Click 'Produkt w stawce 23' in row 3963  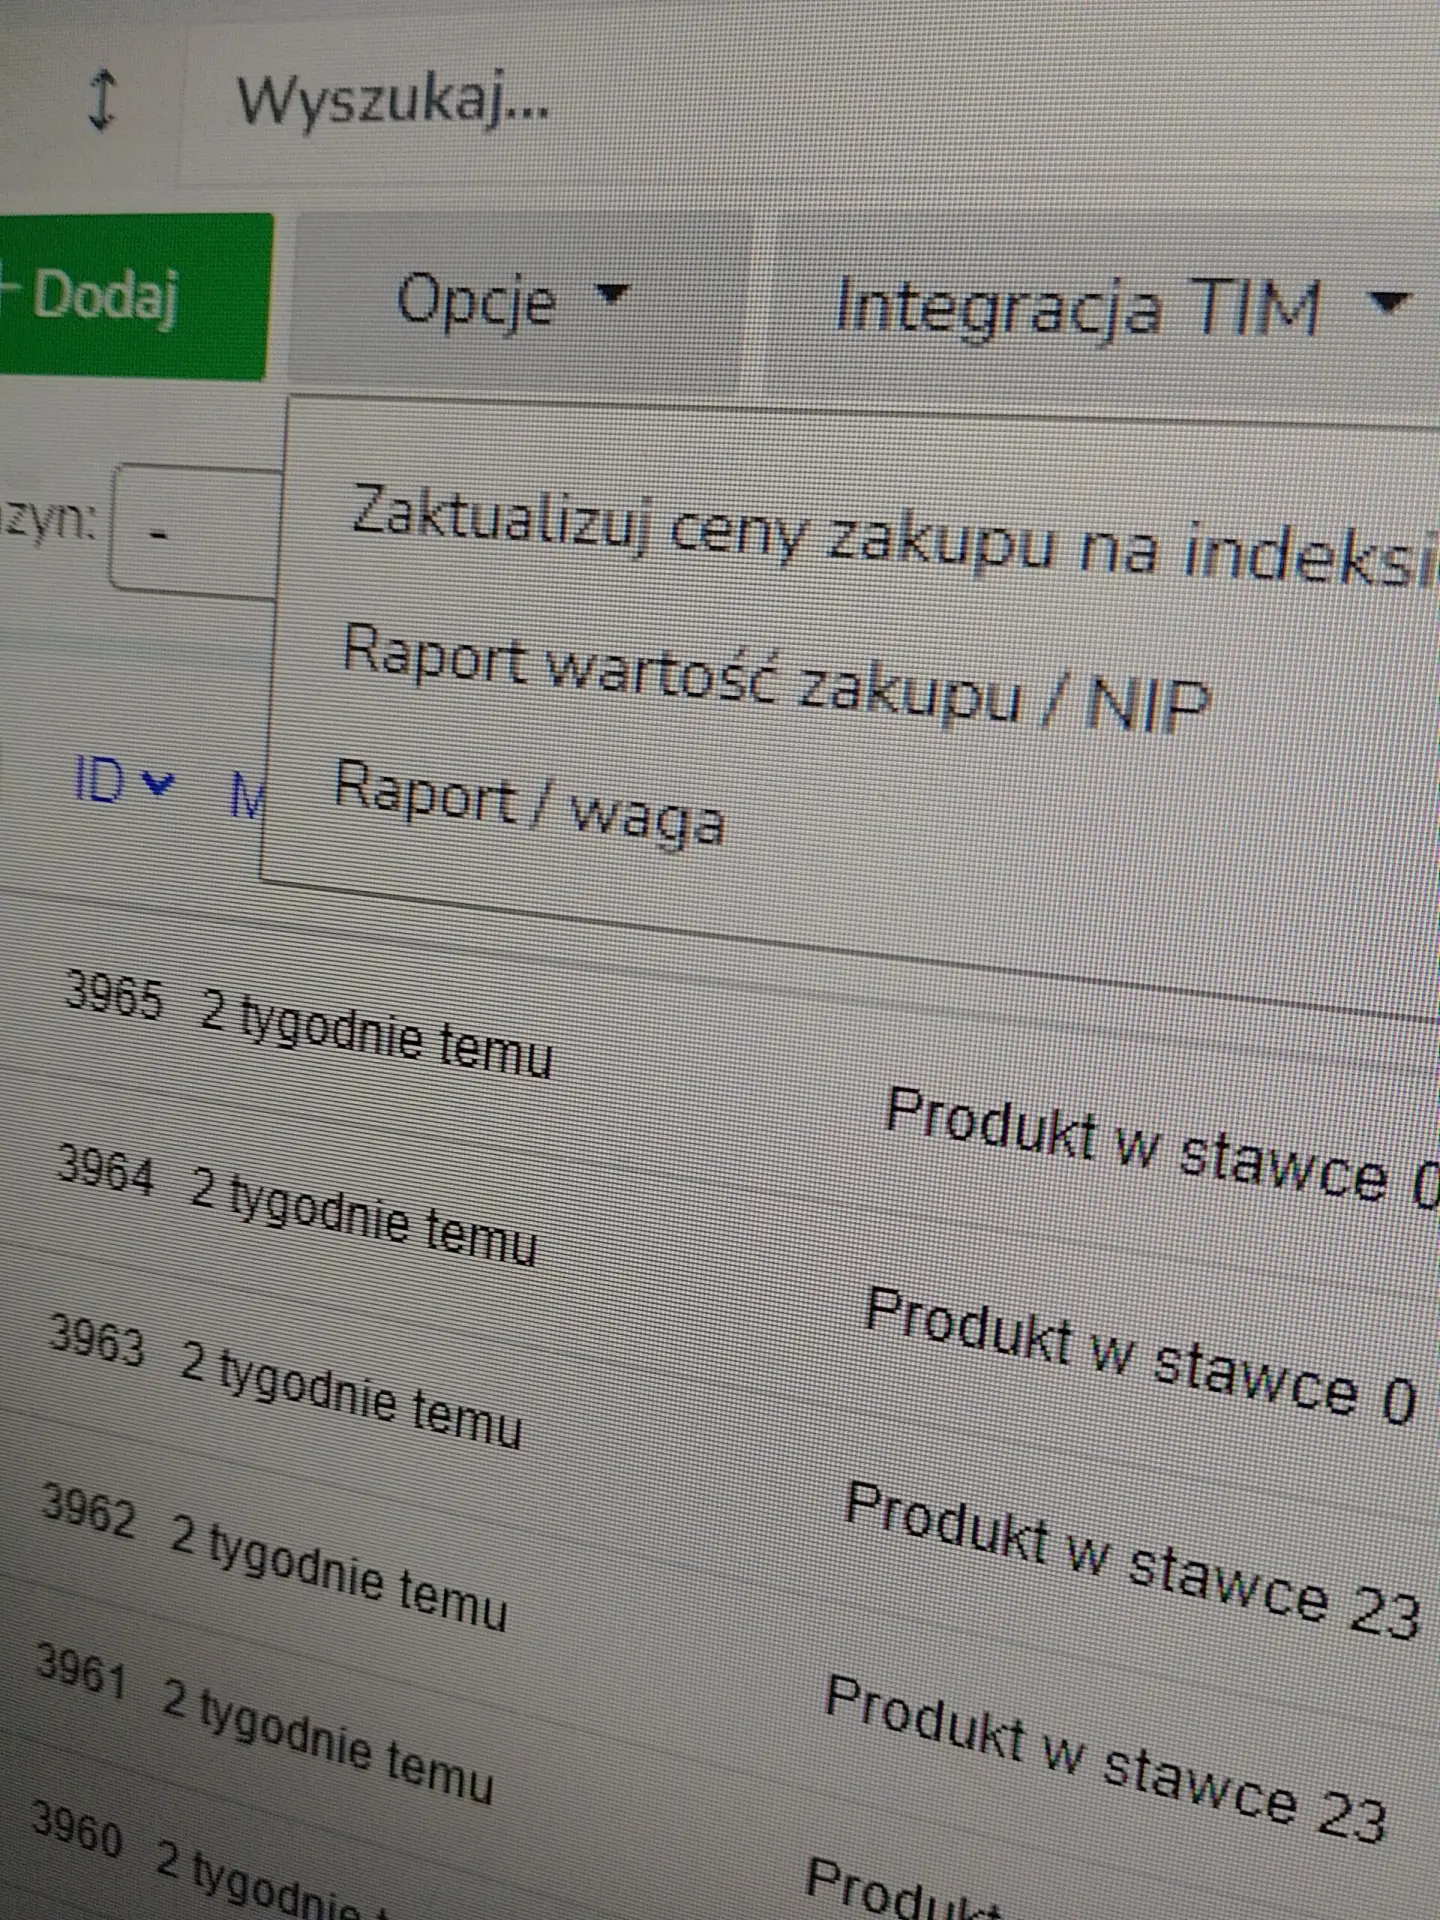pyautogui.click(x=1132, y=1560)
